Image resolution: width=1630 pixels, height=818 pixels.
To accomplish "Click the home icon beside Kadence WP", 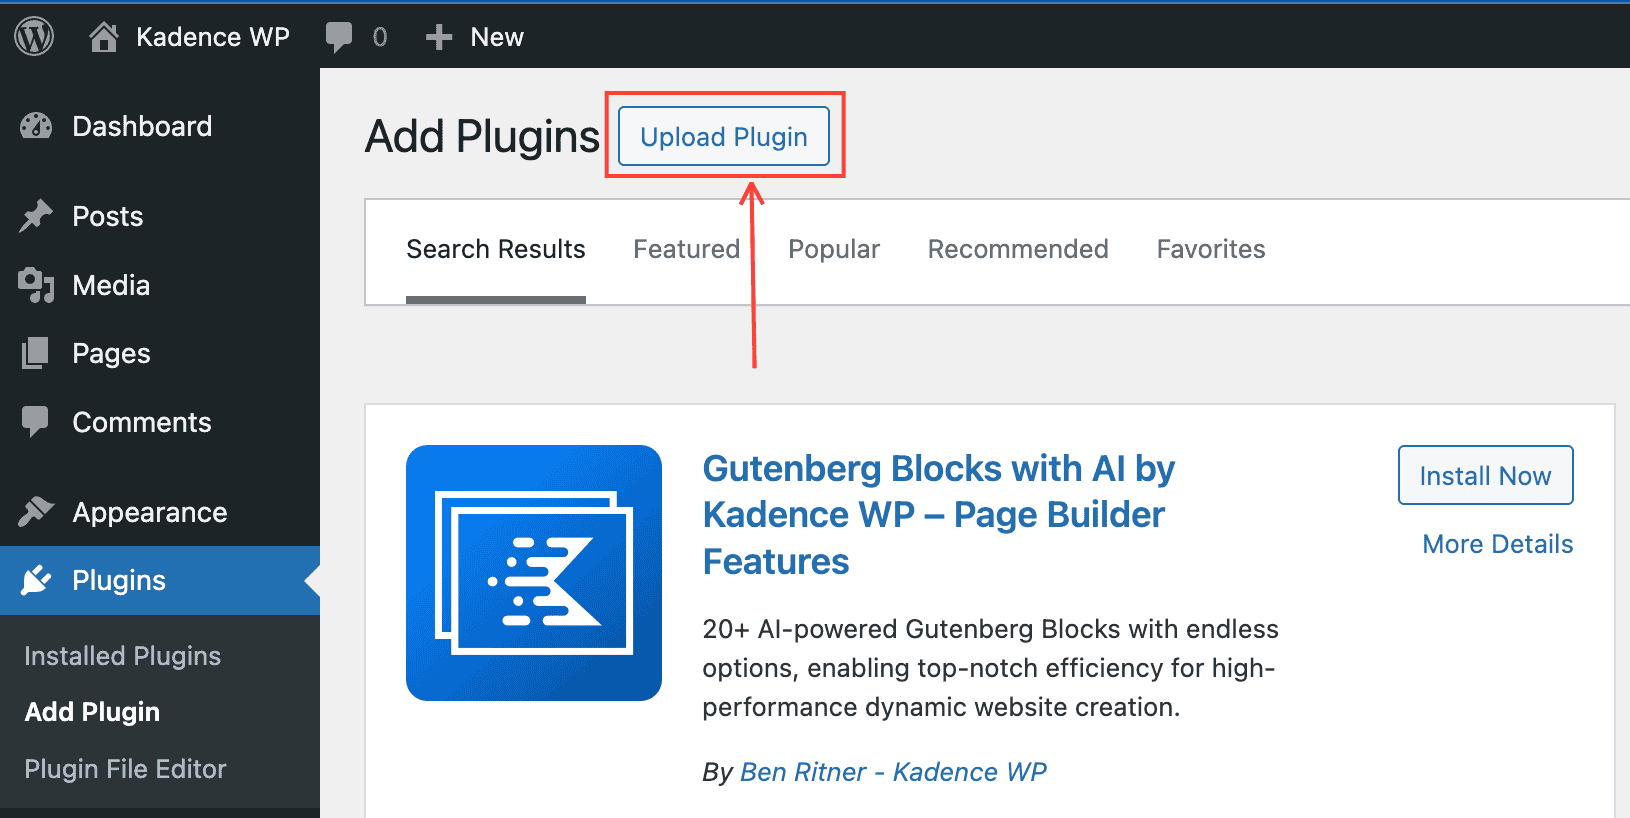I will coord(104,37).
